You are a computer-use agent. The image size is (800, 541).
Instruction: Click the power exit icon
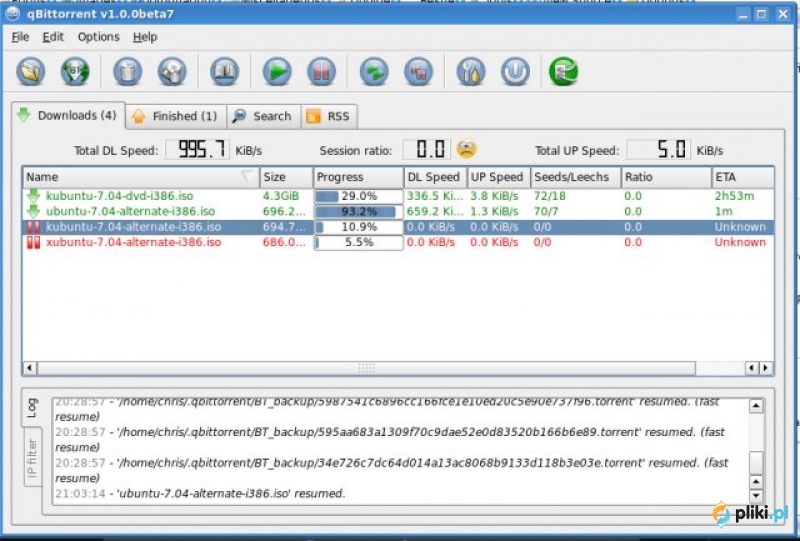515,71
